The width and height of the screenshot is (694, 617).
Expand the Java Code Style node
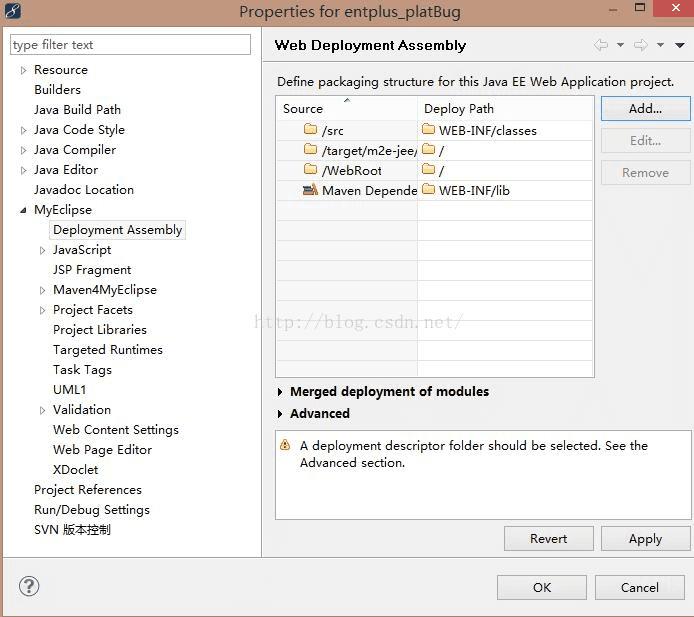click(x=24, y=130)
